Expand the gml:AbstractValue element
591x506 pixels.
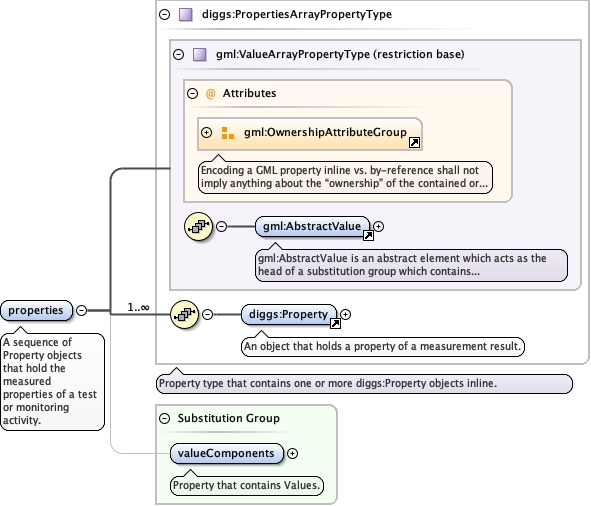pyautogui.click(x=379, y=227)
